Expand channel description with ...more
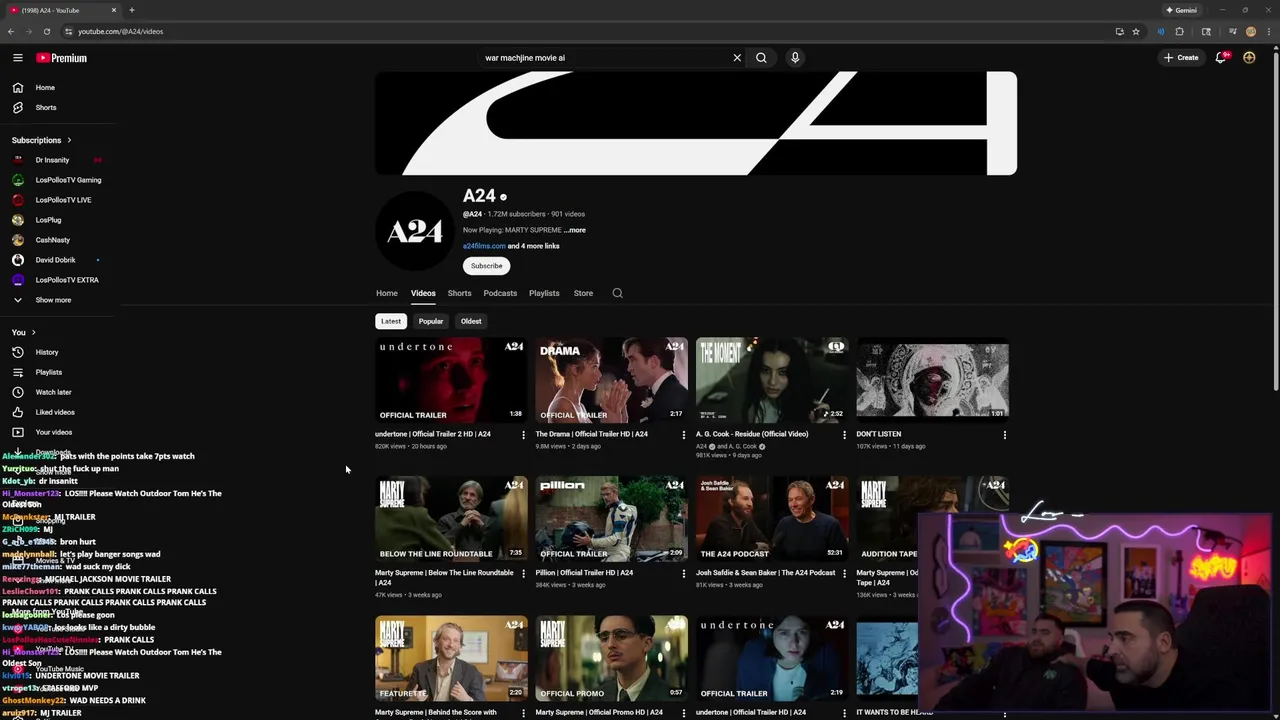The height and width of the screenshot is (720, 1280). pos(574,230)
